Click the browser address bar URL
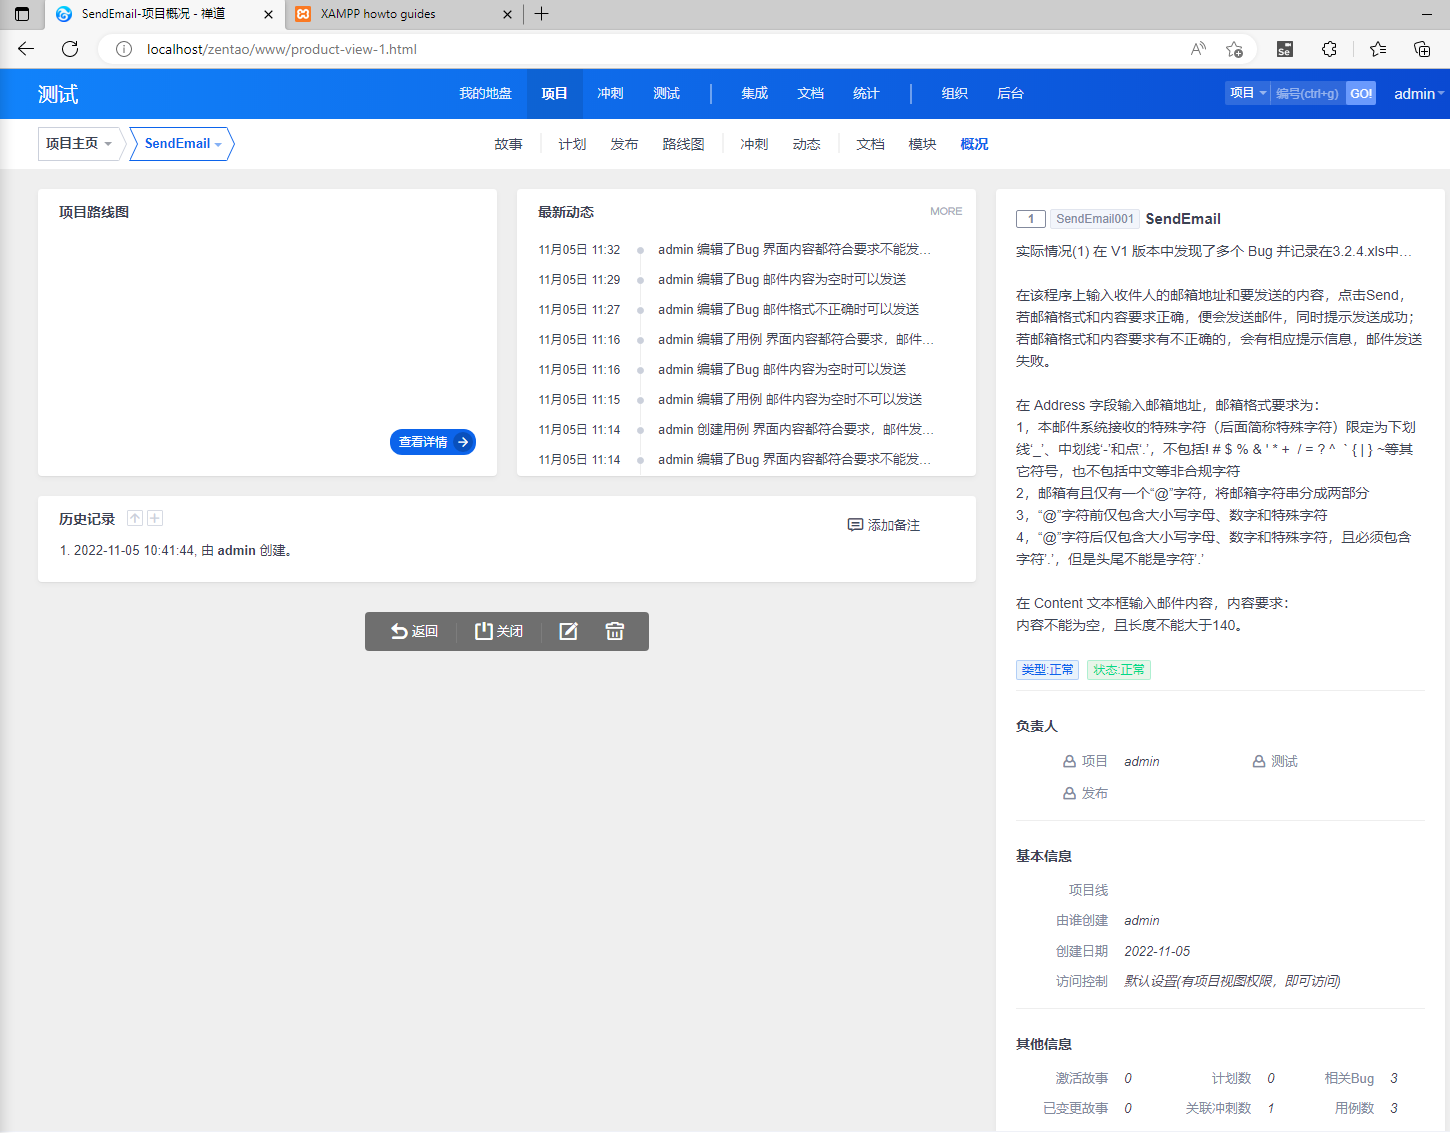The image size is (1450, 1133). (281, 49)
